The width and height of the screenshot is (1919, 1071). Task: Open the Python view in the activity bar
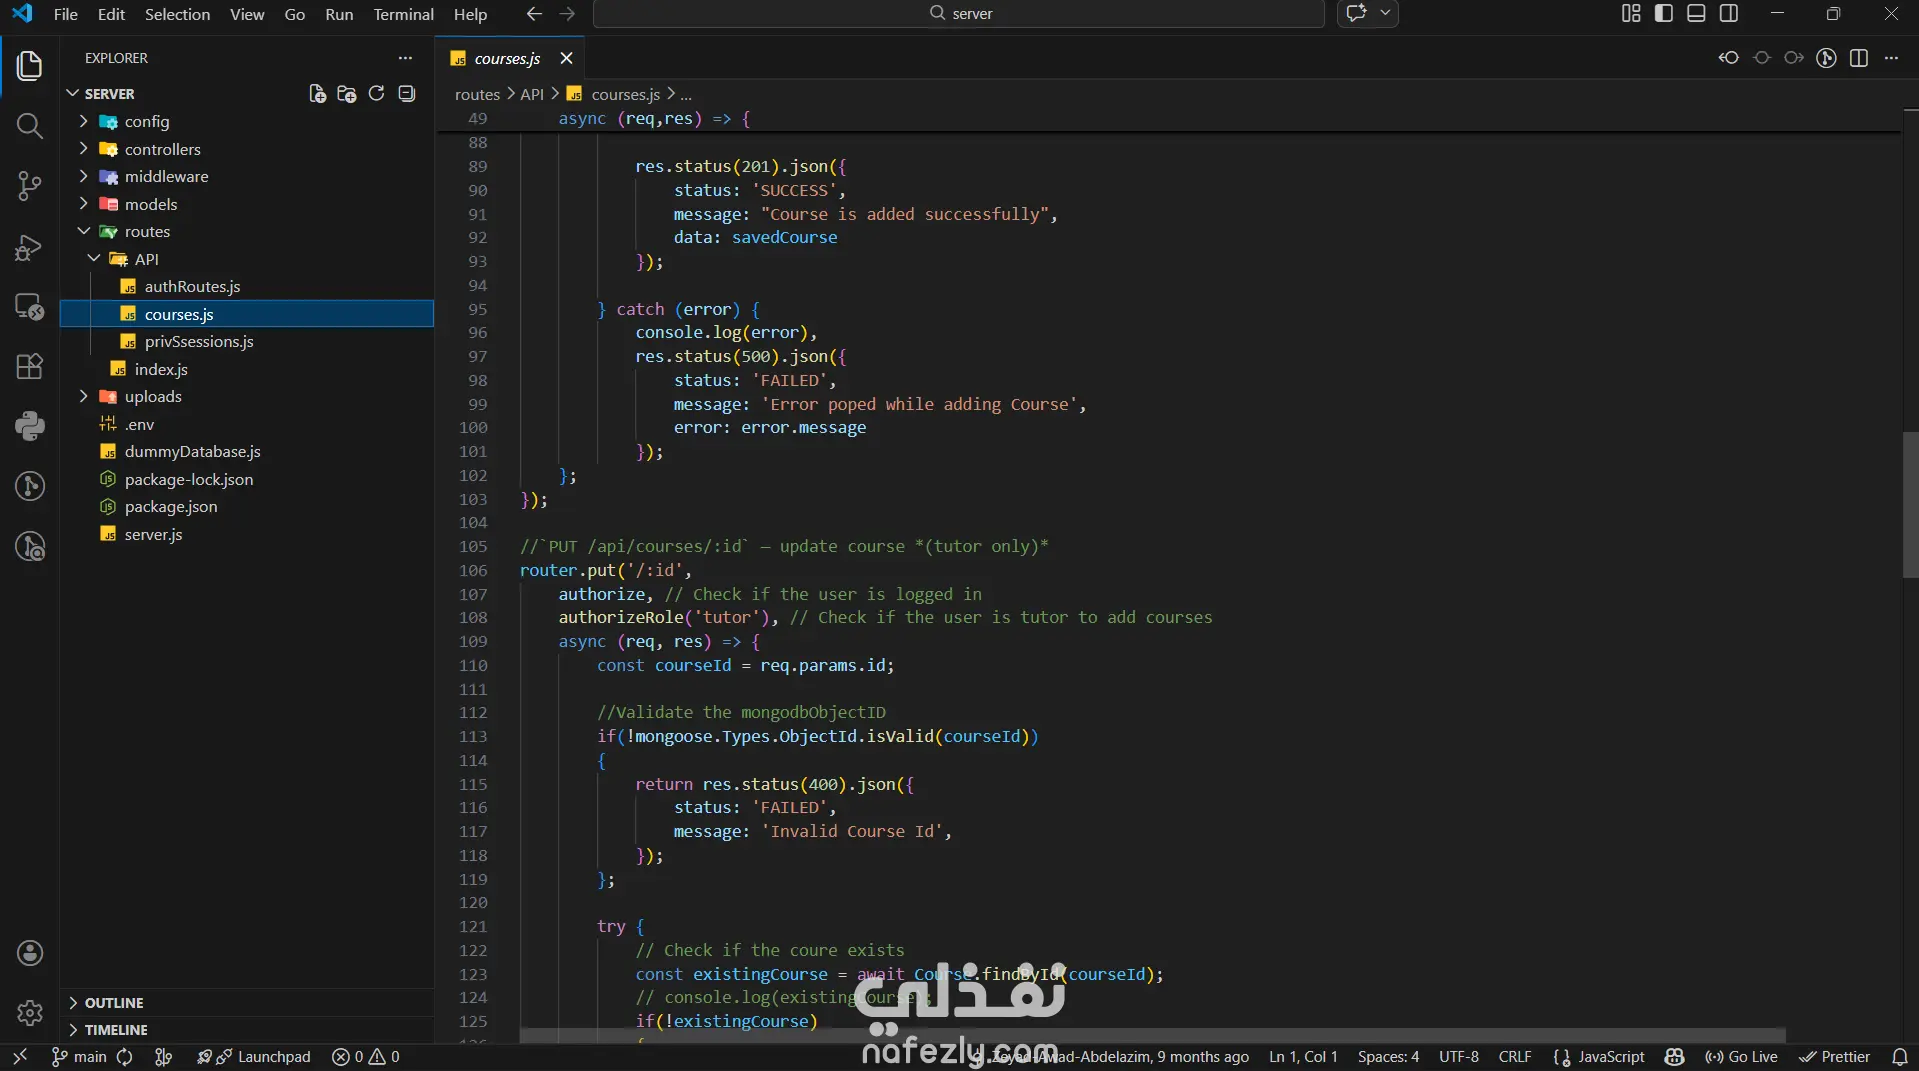(30, 426)
